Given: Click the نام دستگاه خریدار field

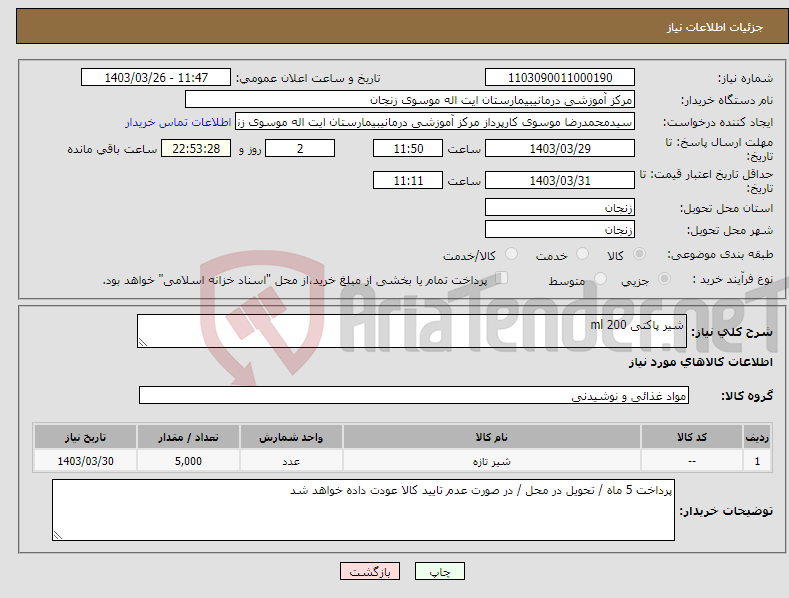Looking at the screenshot, I should [x=410, y=100].
